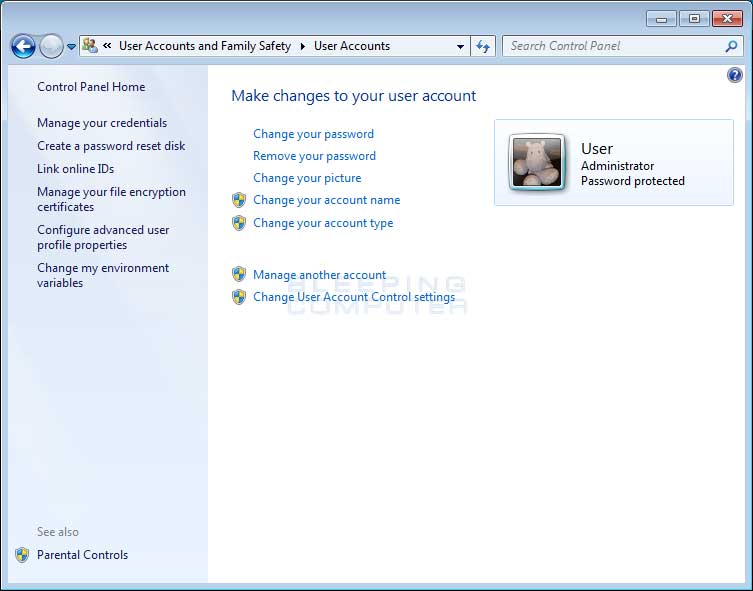Click the magnifier search icon
Image resolution: width=753 pixels, height=591 pixels.
(731, 46)
